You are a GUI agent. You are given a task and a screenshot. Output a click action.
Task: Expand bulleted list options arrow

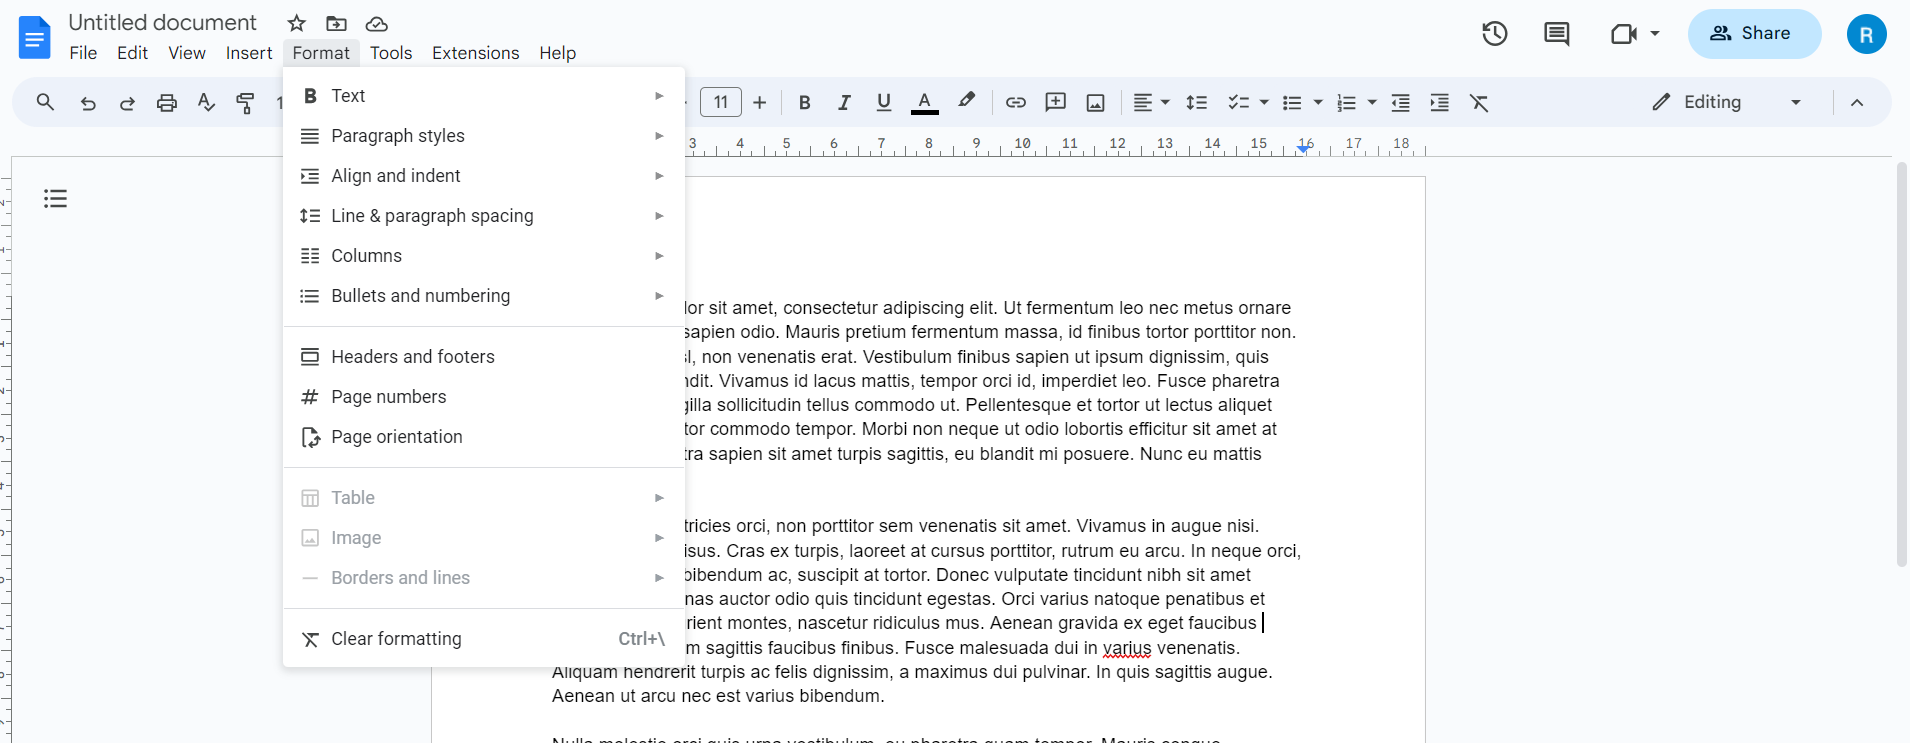click(x=1318, y=102)
